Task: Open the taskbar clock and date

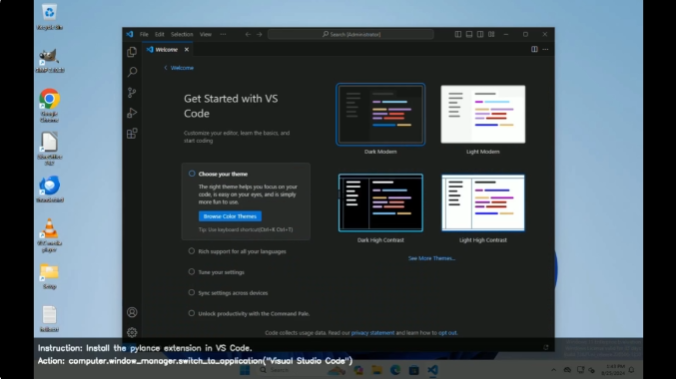Action: point(613,370)
